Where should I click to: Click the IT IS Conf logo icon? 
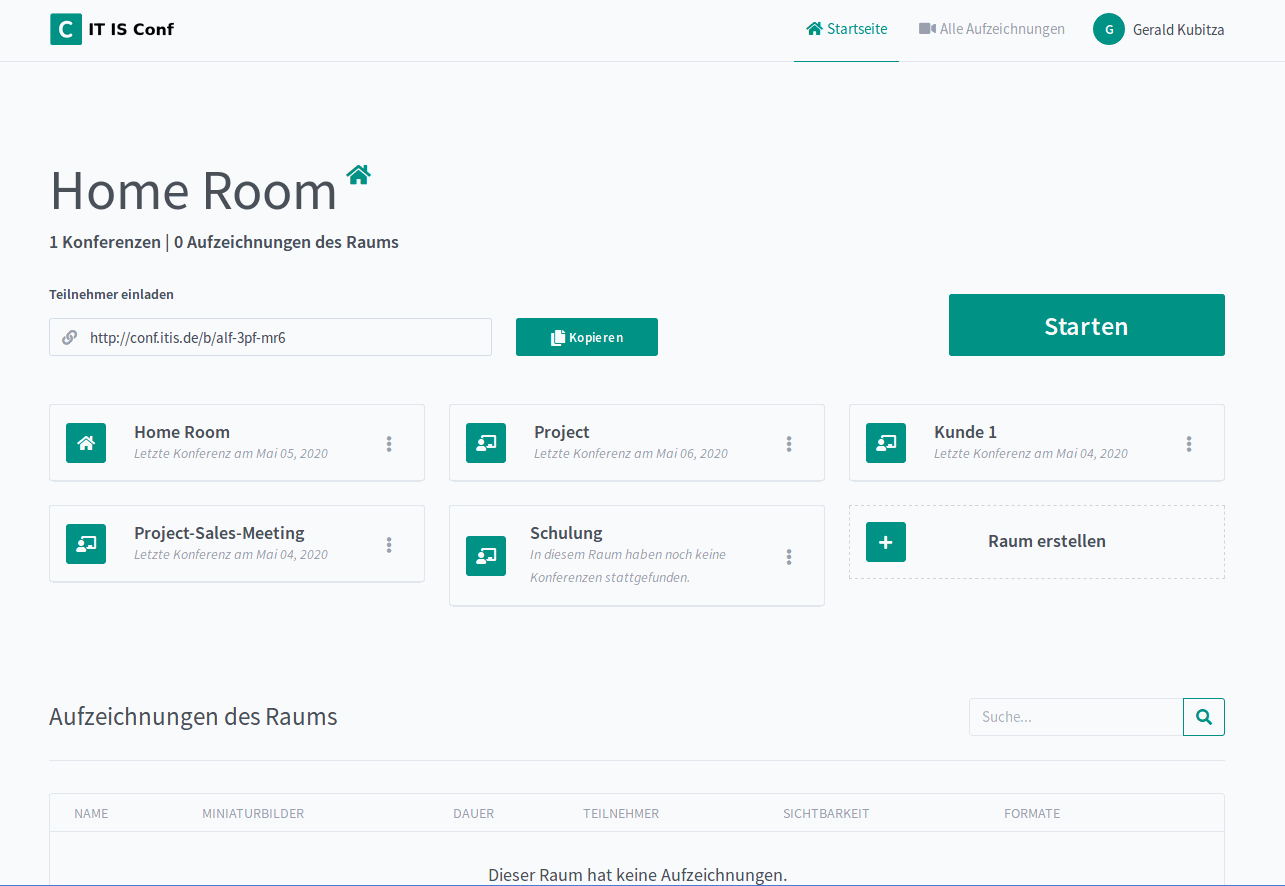point(66,29)
